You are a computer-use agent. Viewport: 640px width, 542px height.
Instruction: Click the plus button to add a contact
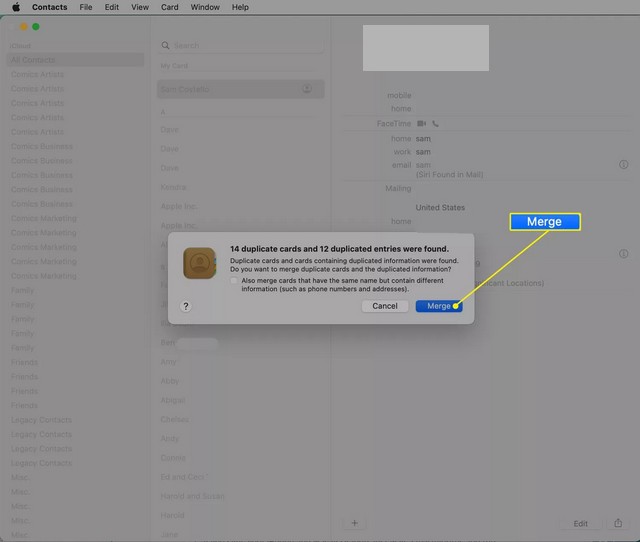click(354, 523)
